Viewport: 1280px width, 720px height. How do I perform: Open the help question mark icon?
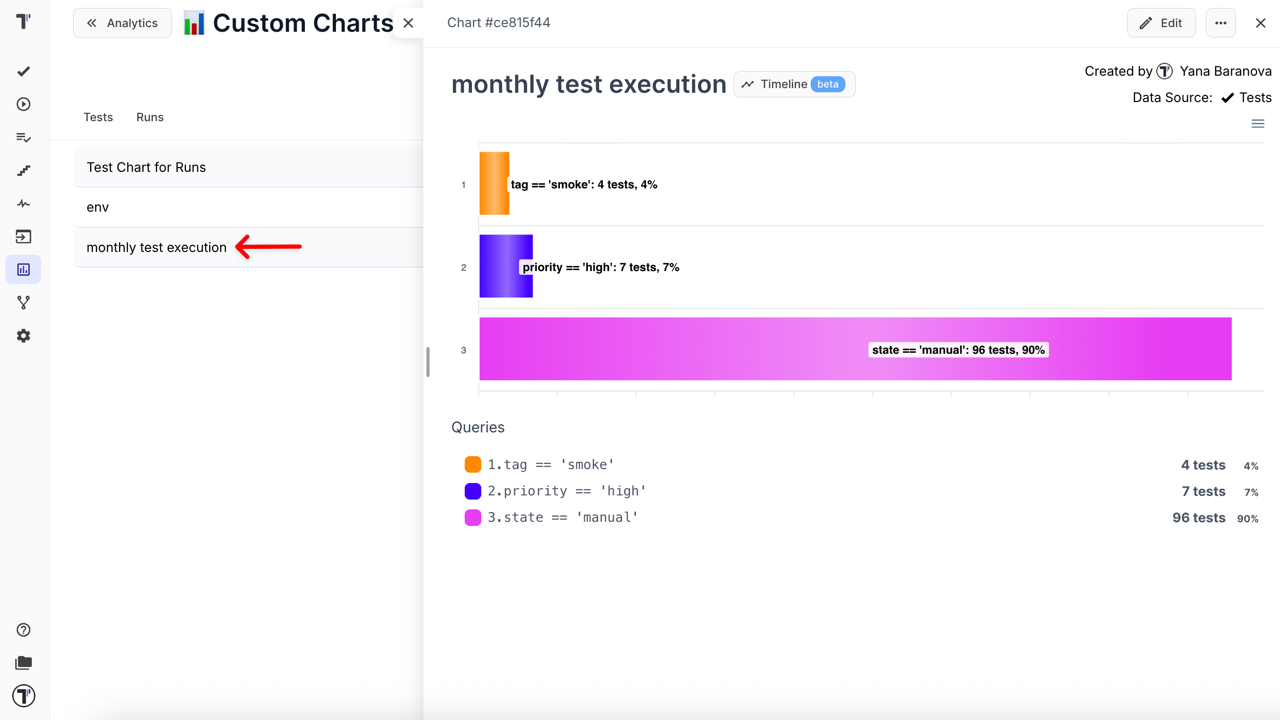click(x=23, y=629)
